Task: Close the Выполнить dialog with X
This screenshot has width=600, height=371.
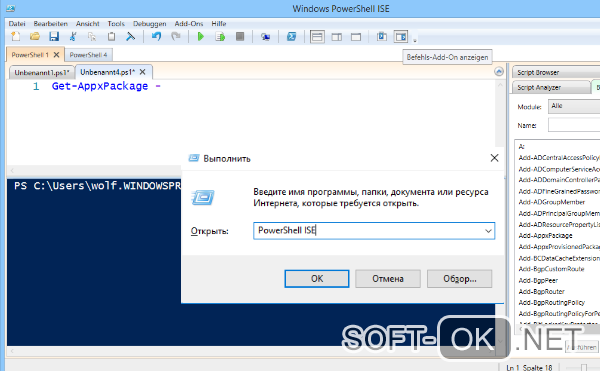Action: [494, 158]
